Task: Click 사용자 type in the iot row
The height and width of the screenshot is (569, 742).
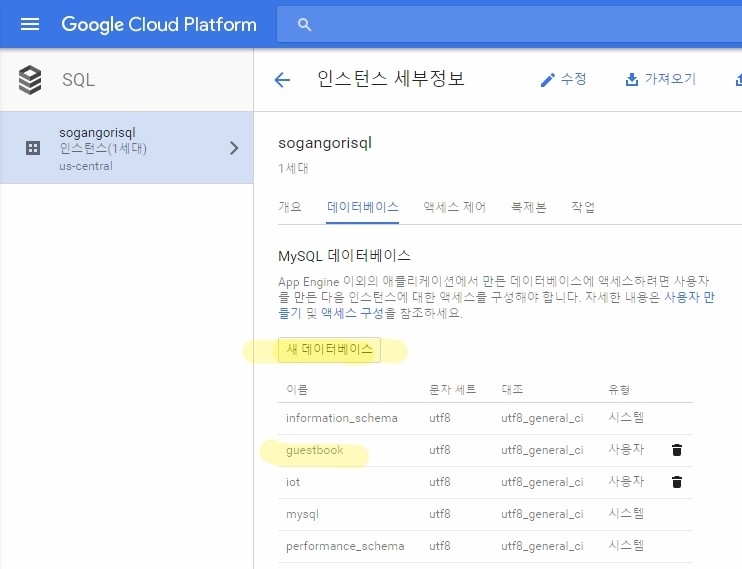Action: (626, 481)
